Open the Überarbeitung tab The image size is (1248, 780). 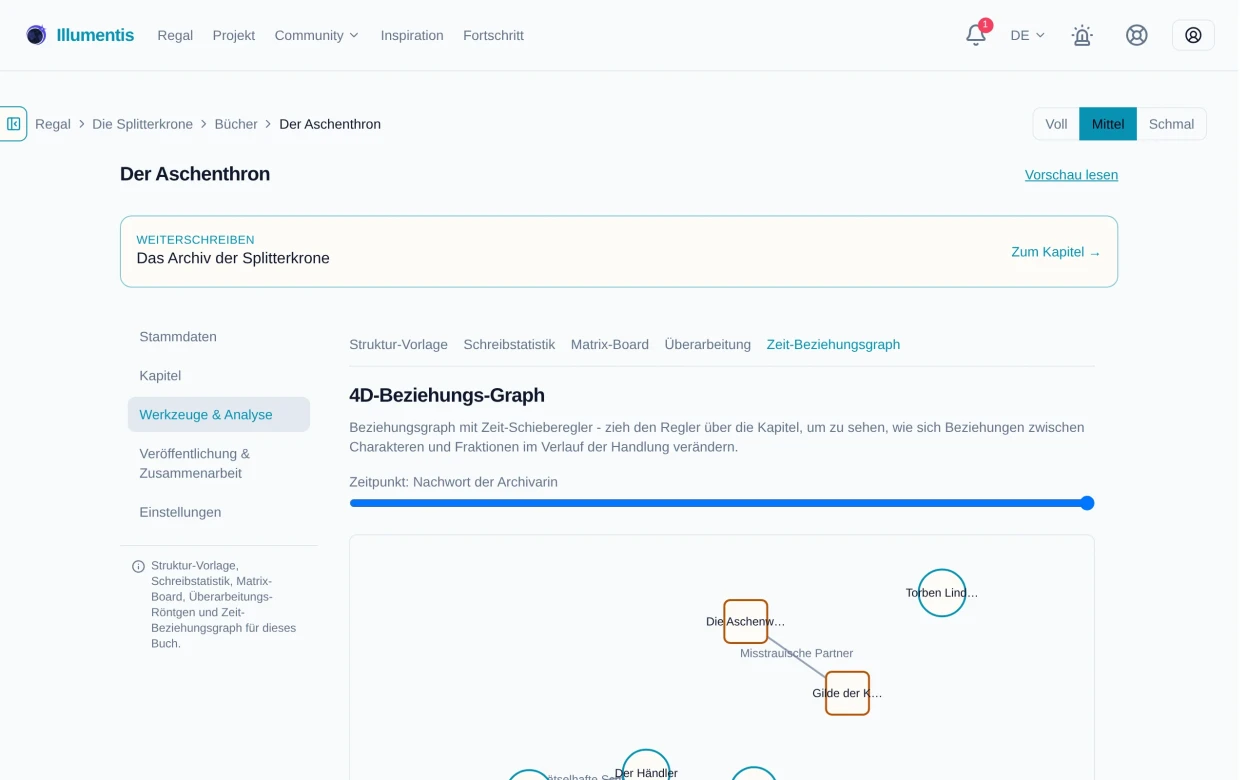pyautogui.click(x=708, y=344)
